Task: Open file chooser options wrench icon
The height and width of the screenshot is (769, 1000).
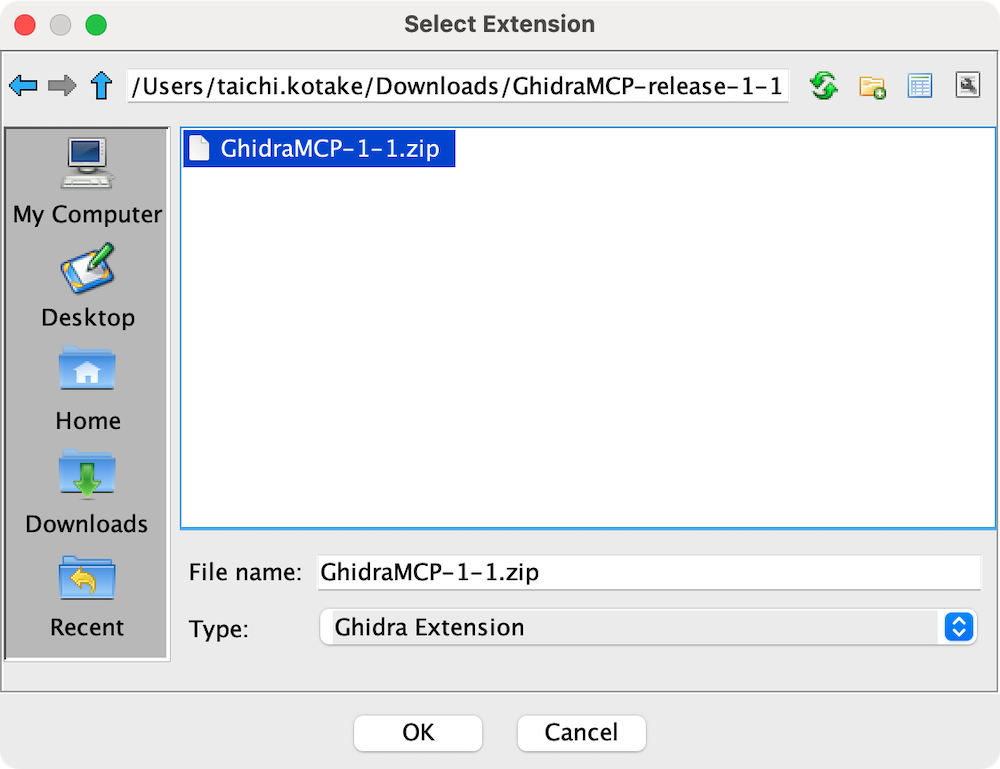Action: 967,85
